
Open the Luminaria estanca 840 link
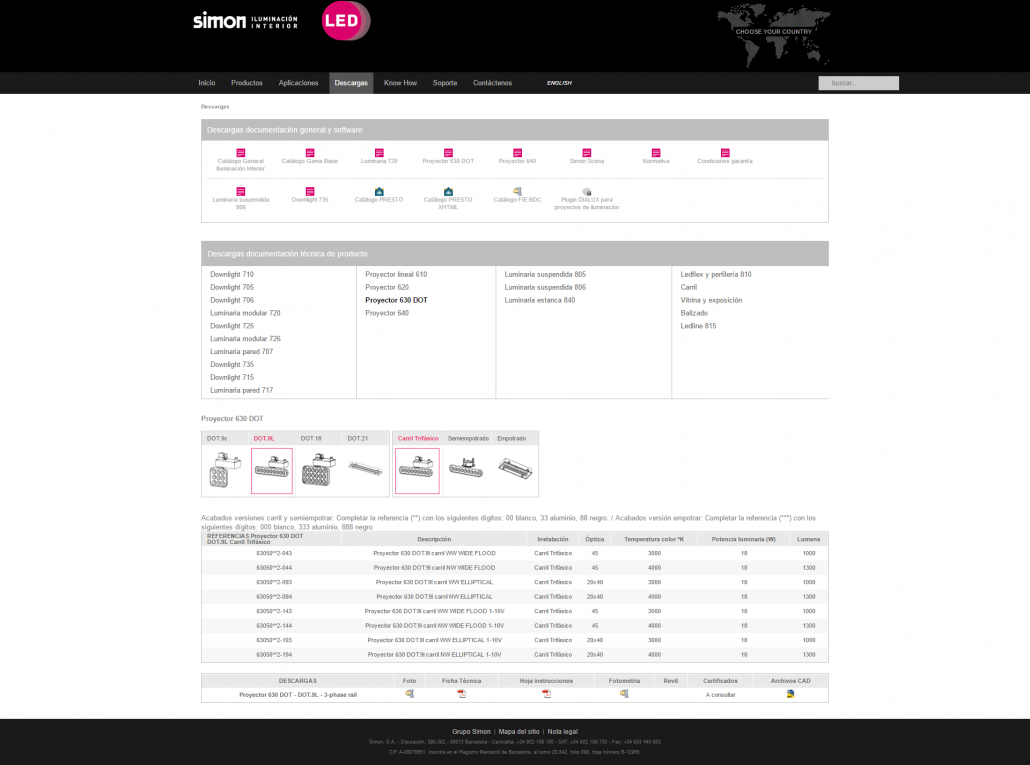pos(540,300)
